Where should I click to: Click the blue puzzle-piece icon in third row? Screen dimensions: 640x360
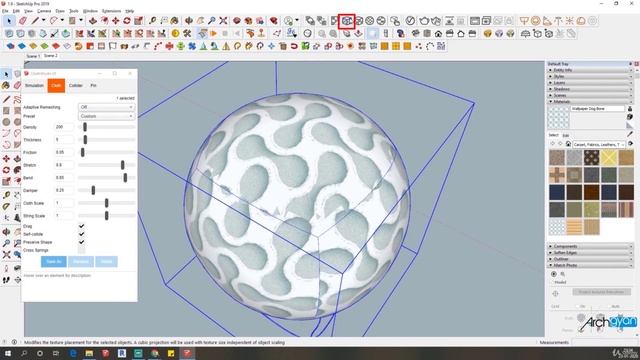point(192,46)
